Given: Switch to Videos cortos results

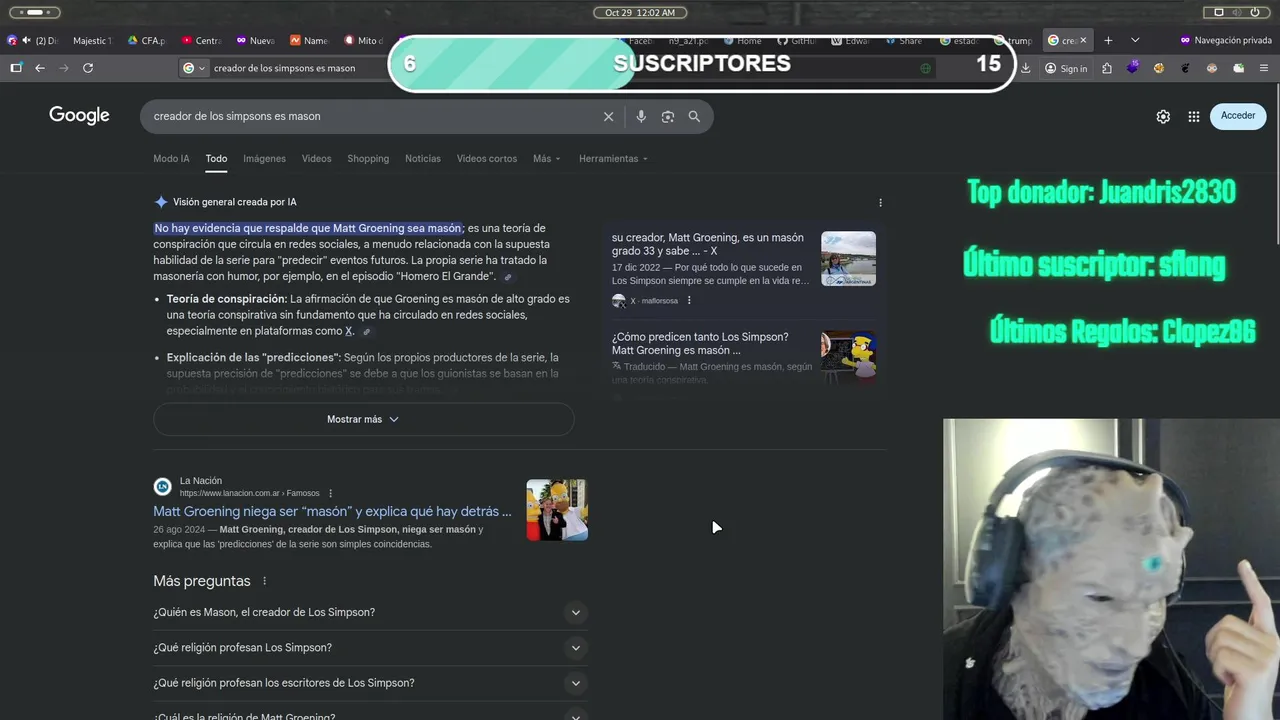Looking at the screenshot, I should [x=487, y=159].
